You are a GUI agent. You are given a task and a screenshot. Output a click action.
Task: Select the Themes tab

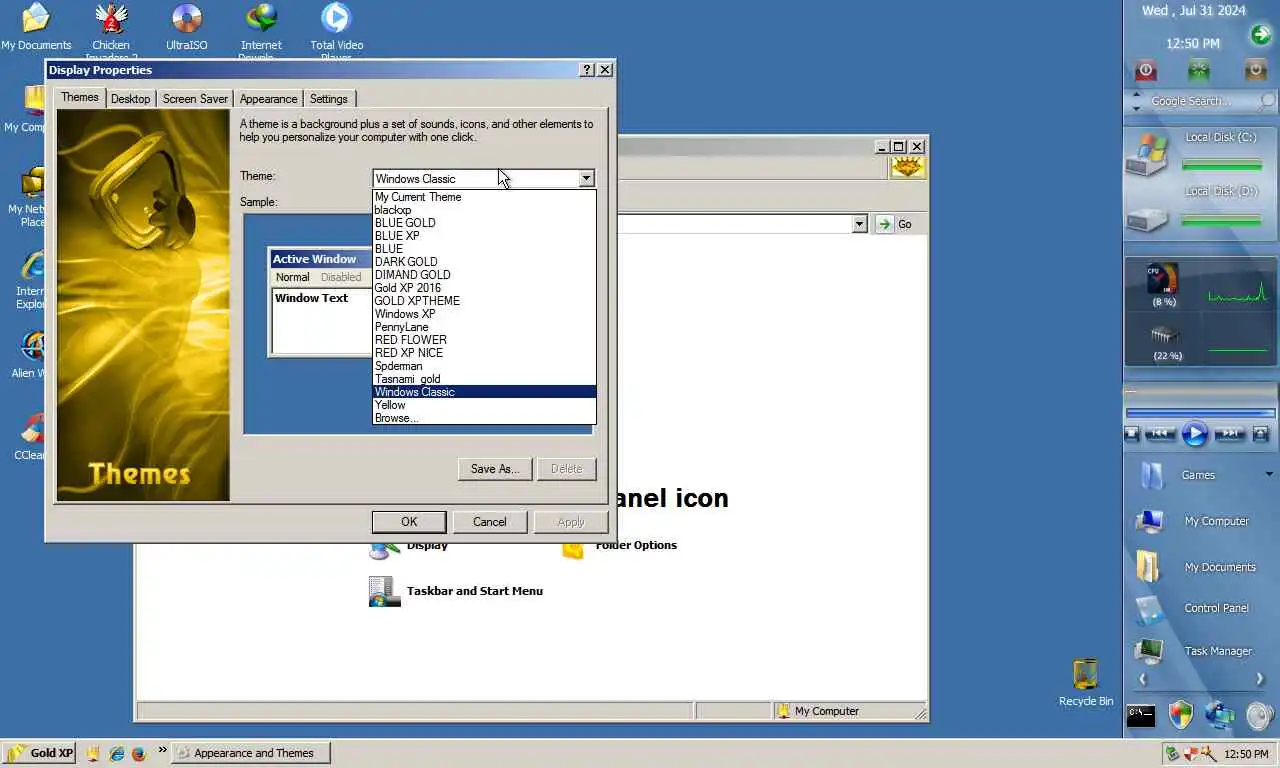[80, 97]
